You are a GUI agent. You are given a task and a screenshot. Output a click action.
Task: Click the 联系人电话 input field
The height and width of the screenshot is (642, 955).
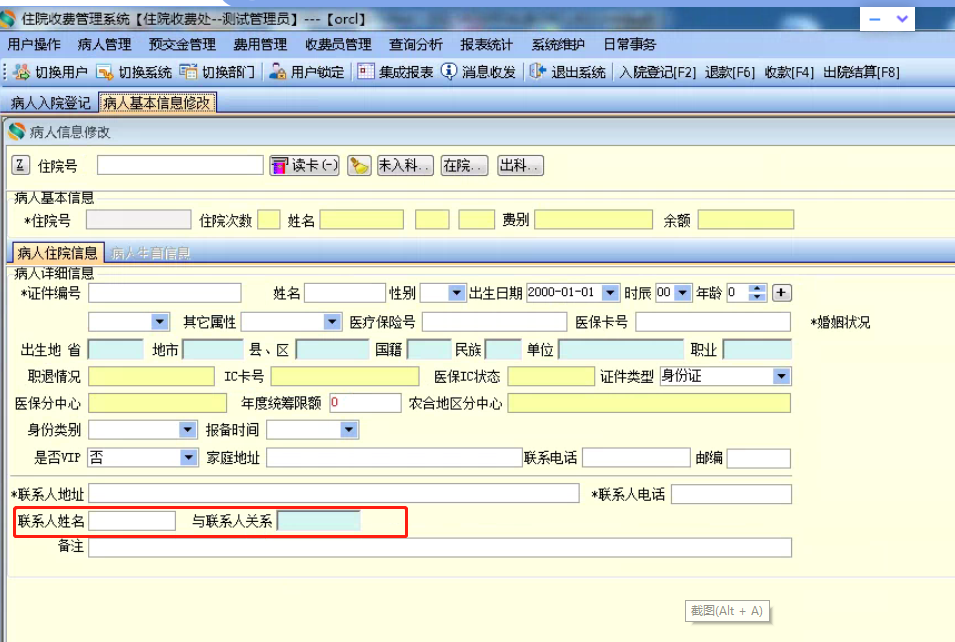tap(731, 494)
